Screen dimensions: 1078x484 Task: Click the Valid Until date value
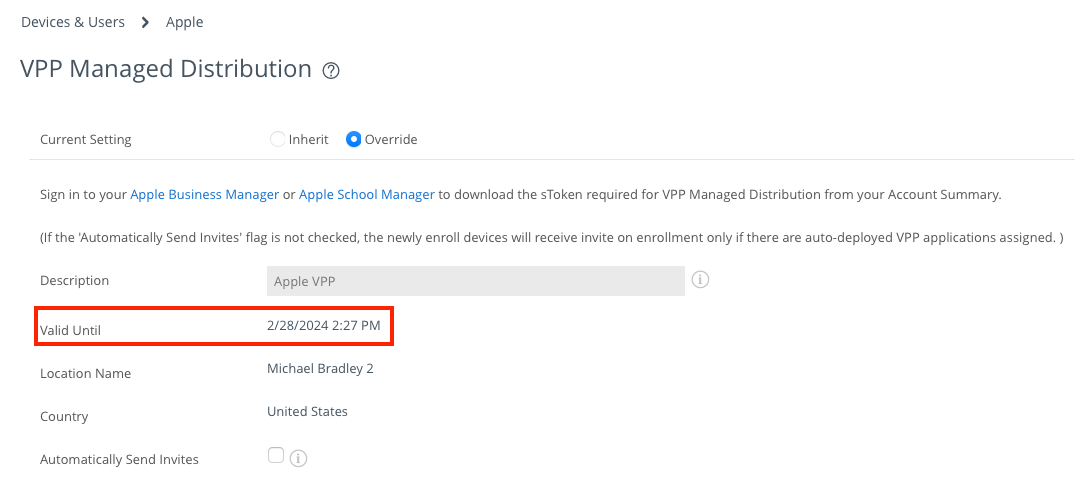(x=324, y=326)
